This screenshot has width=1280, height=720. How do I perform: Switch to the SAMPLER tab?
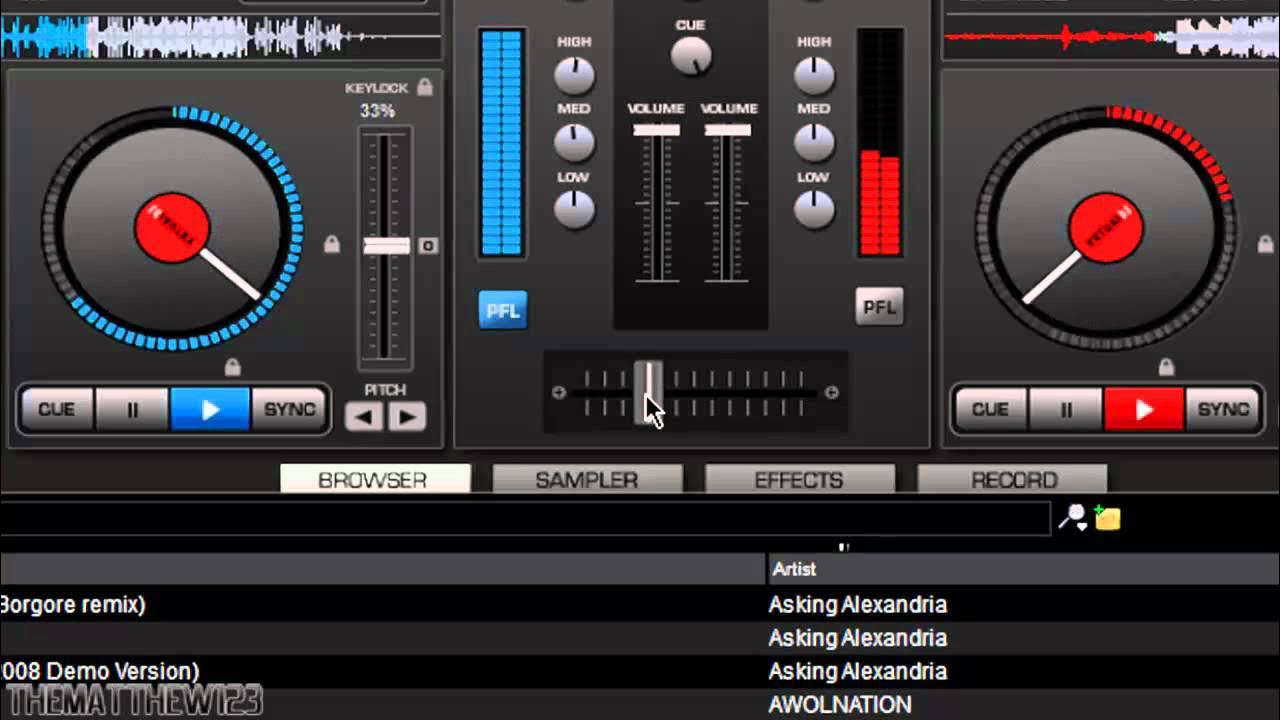pos(587,480)
